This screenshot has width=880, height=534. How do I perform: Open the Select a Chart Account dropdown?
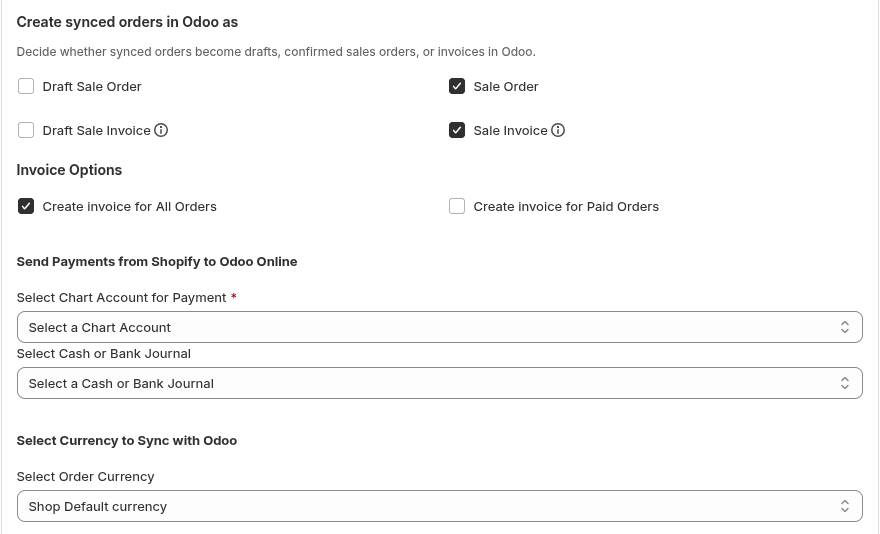tap(430, 327)
